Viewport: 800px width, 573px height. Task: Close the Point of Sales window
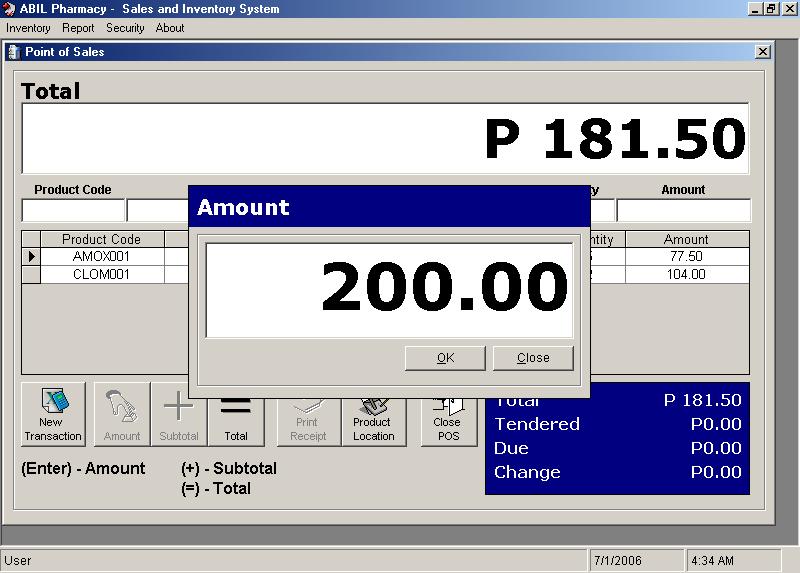pyautogui.click(x=762, y=52)
